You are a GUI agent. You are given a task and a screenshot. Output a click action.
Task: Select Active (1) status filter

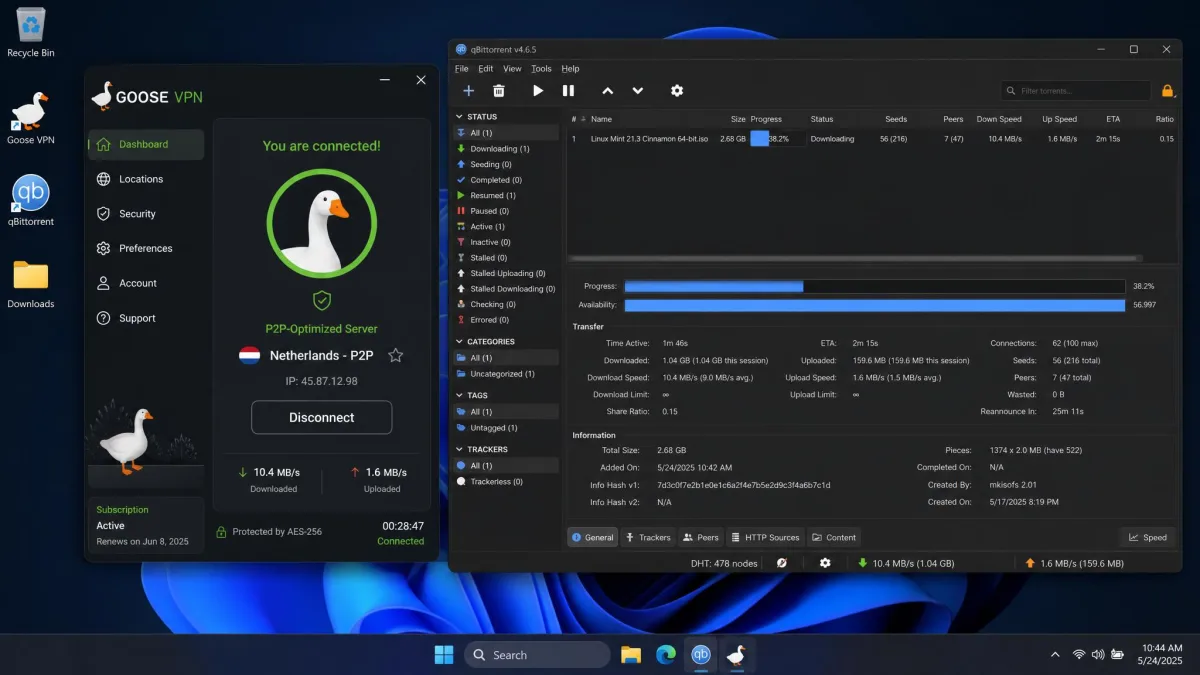[x=506, y=227]
